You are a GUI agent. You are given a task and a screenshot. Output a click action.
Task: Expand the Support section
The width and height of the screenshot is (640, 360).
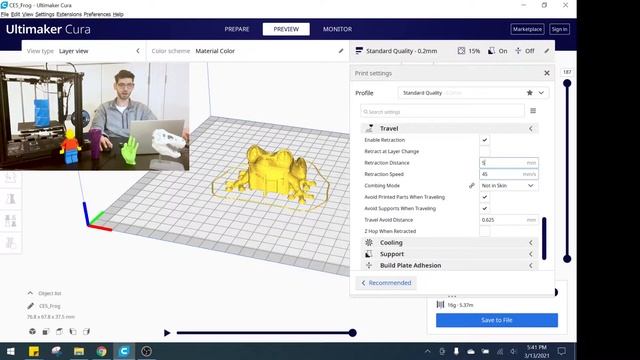(x=531, y=254)
